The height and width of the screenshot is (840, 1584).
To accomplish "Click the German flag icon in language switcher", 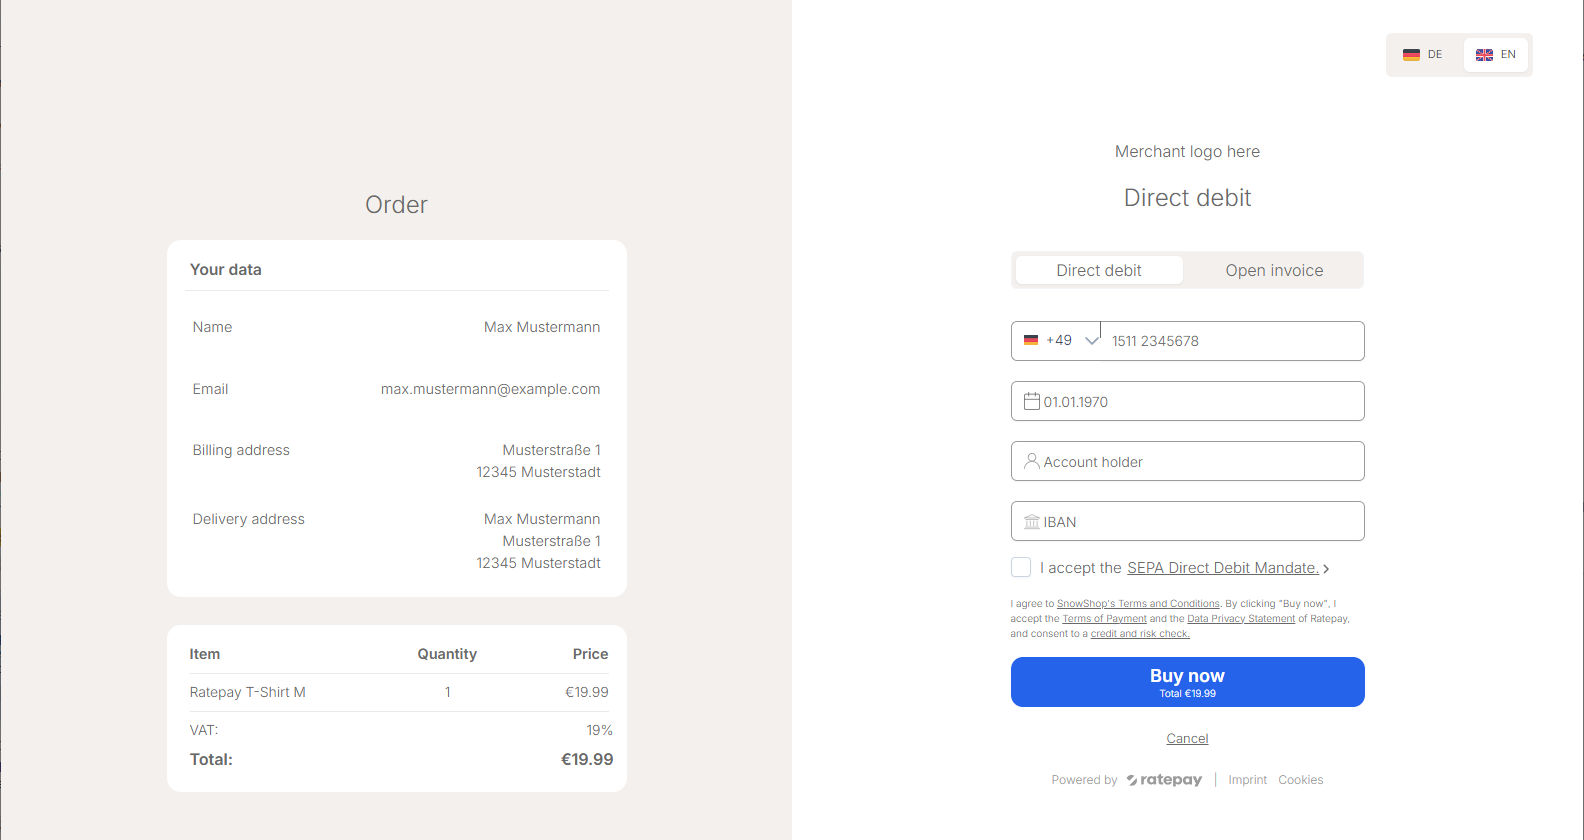I will tap(1411, 55).
